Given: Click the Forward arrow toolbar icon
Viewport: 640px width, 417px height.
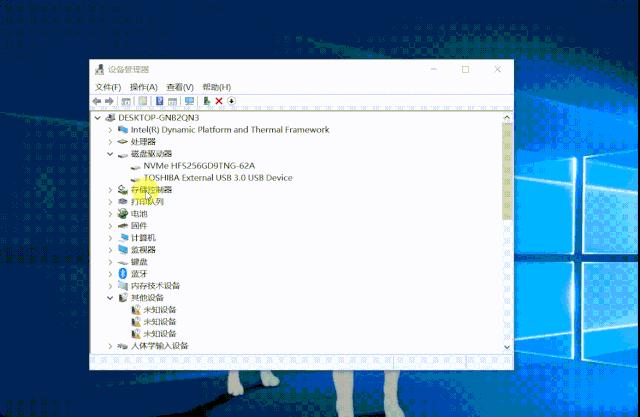Looking at the screenshot, I should [109, 101].
